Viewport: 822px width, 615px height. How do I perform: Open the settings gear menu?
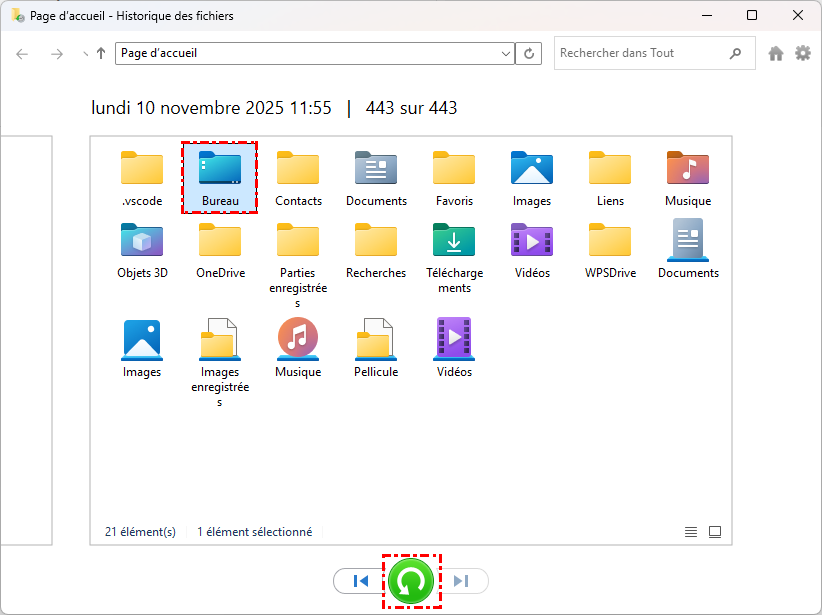click(x=803, y=54)
